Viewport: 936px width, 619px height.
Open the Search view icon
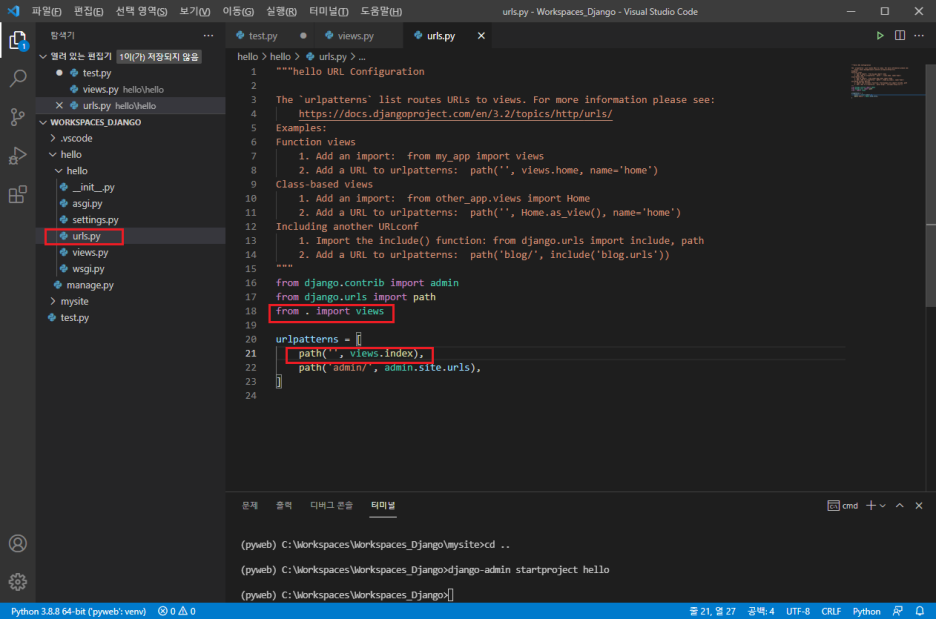coord(18,78)
